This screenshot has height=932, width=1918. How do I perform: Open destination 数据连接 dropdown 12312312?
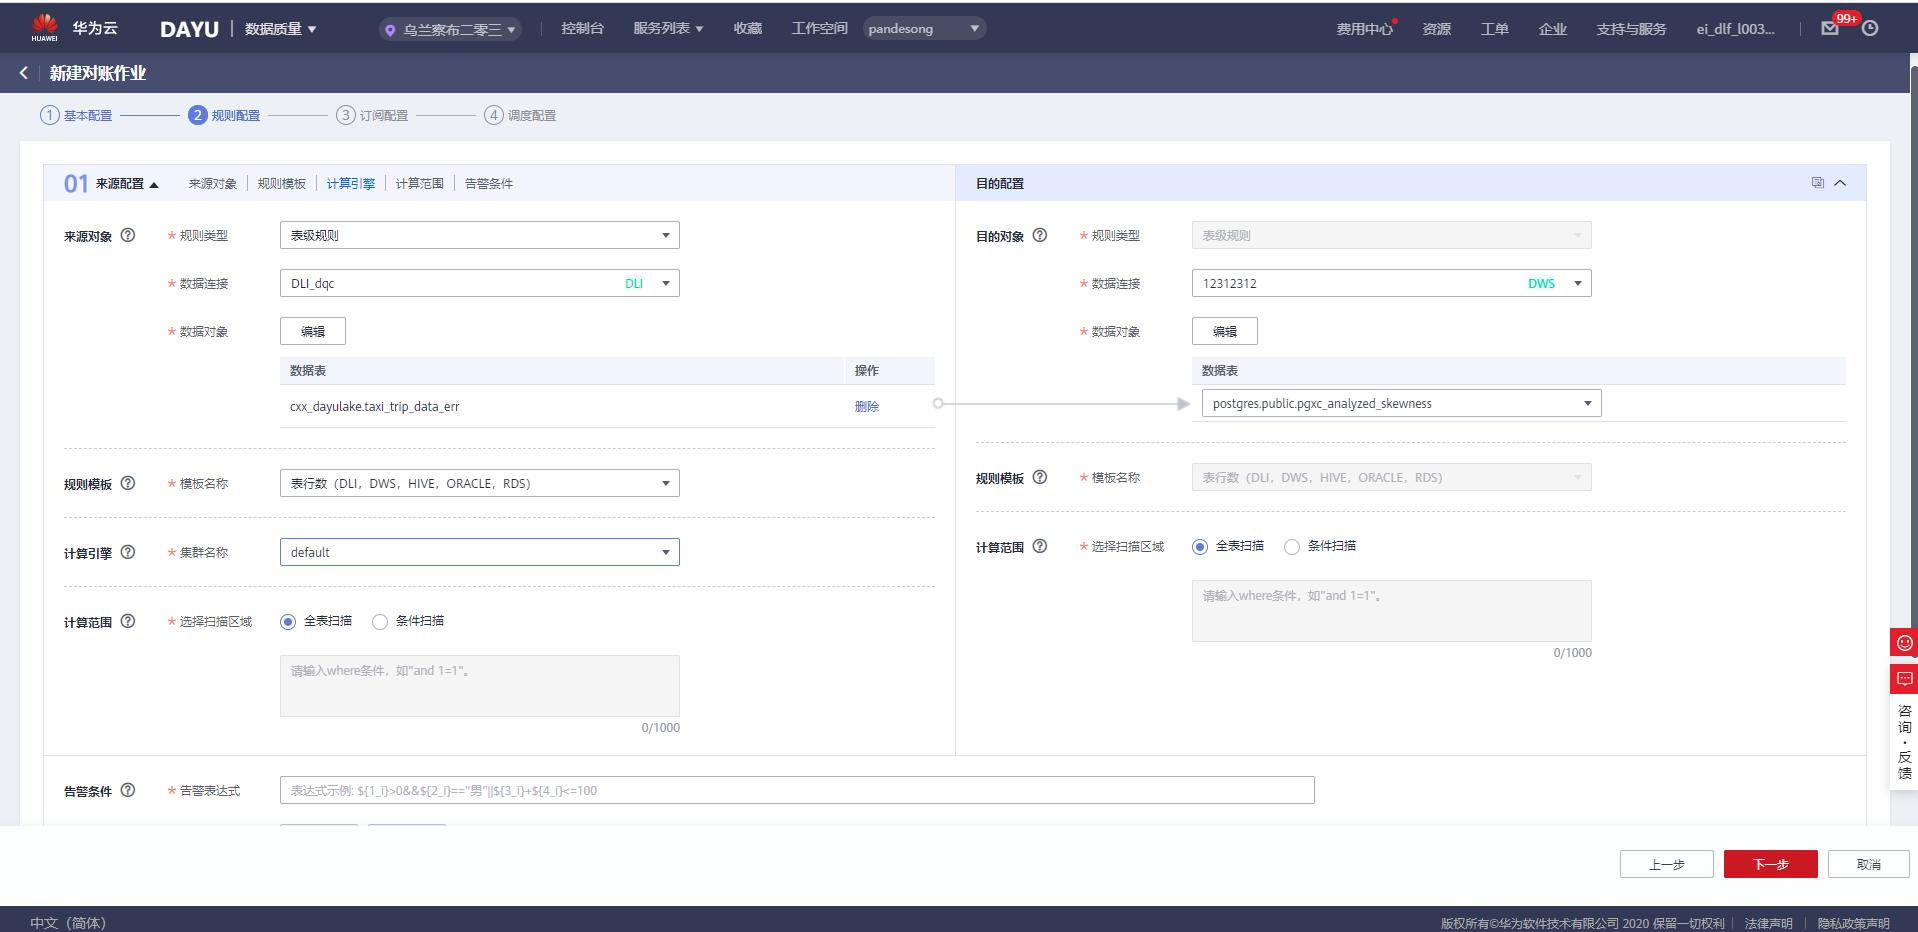[1392, 283]
